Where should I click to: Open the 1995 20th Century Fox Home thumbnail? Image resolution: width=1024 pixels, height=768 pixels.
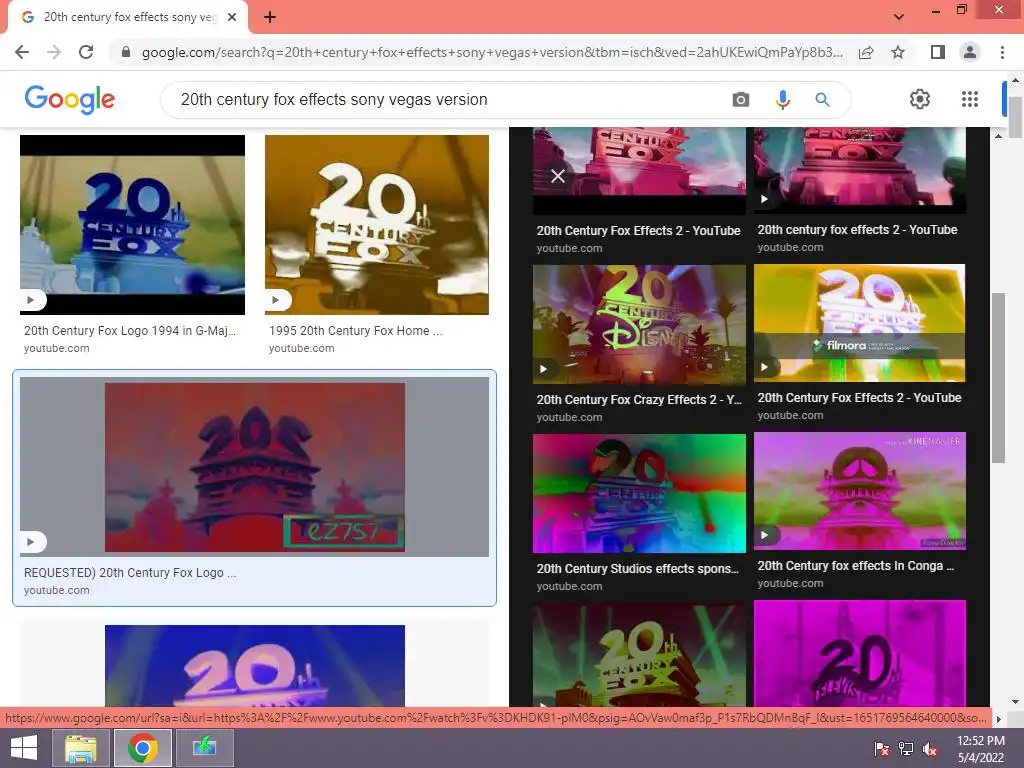tap(377, 225)
